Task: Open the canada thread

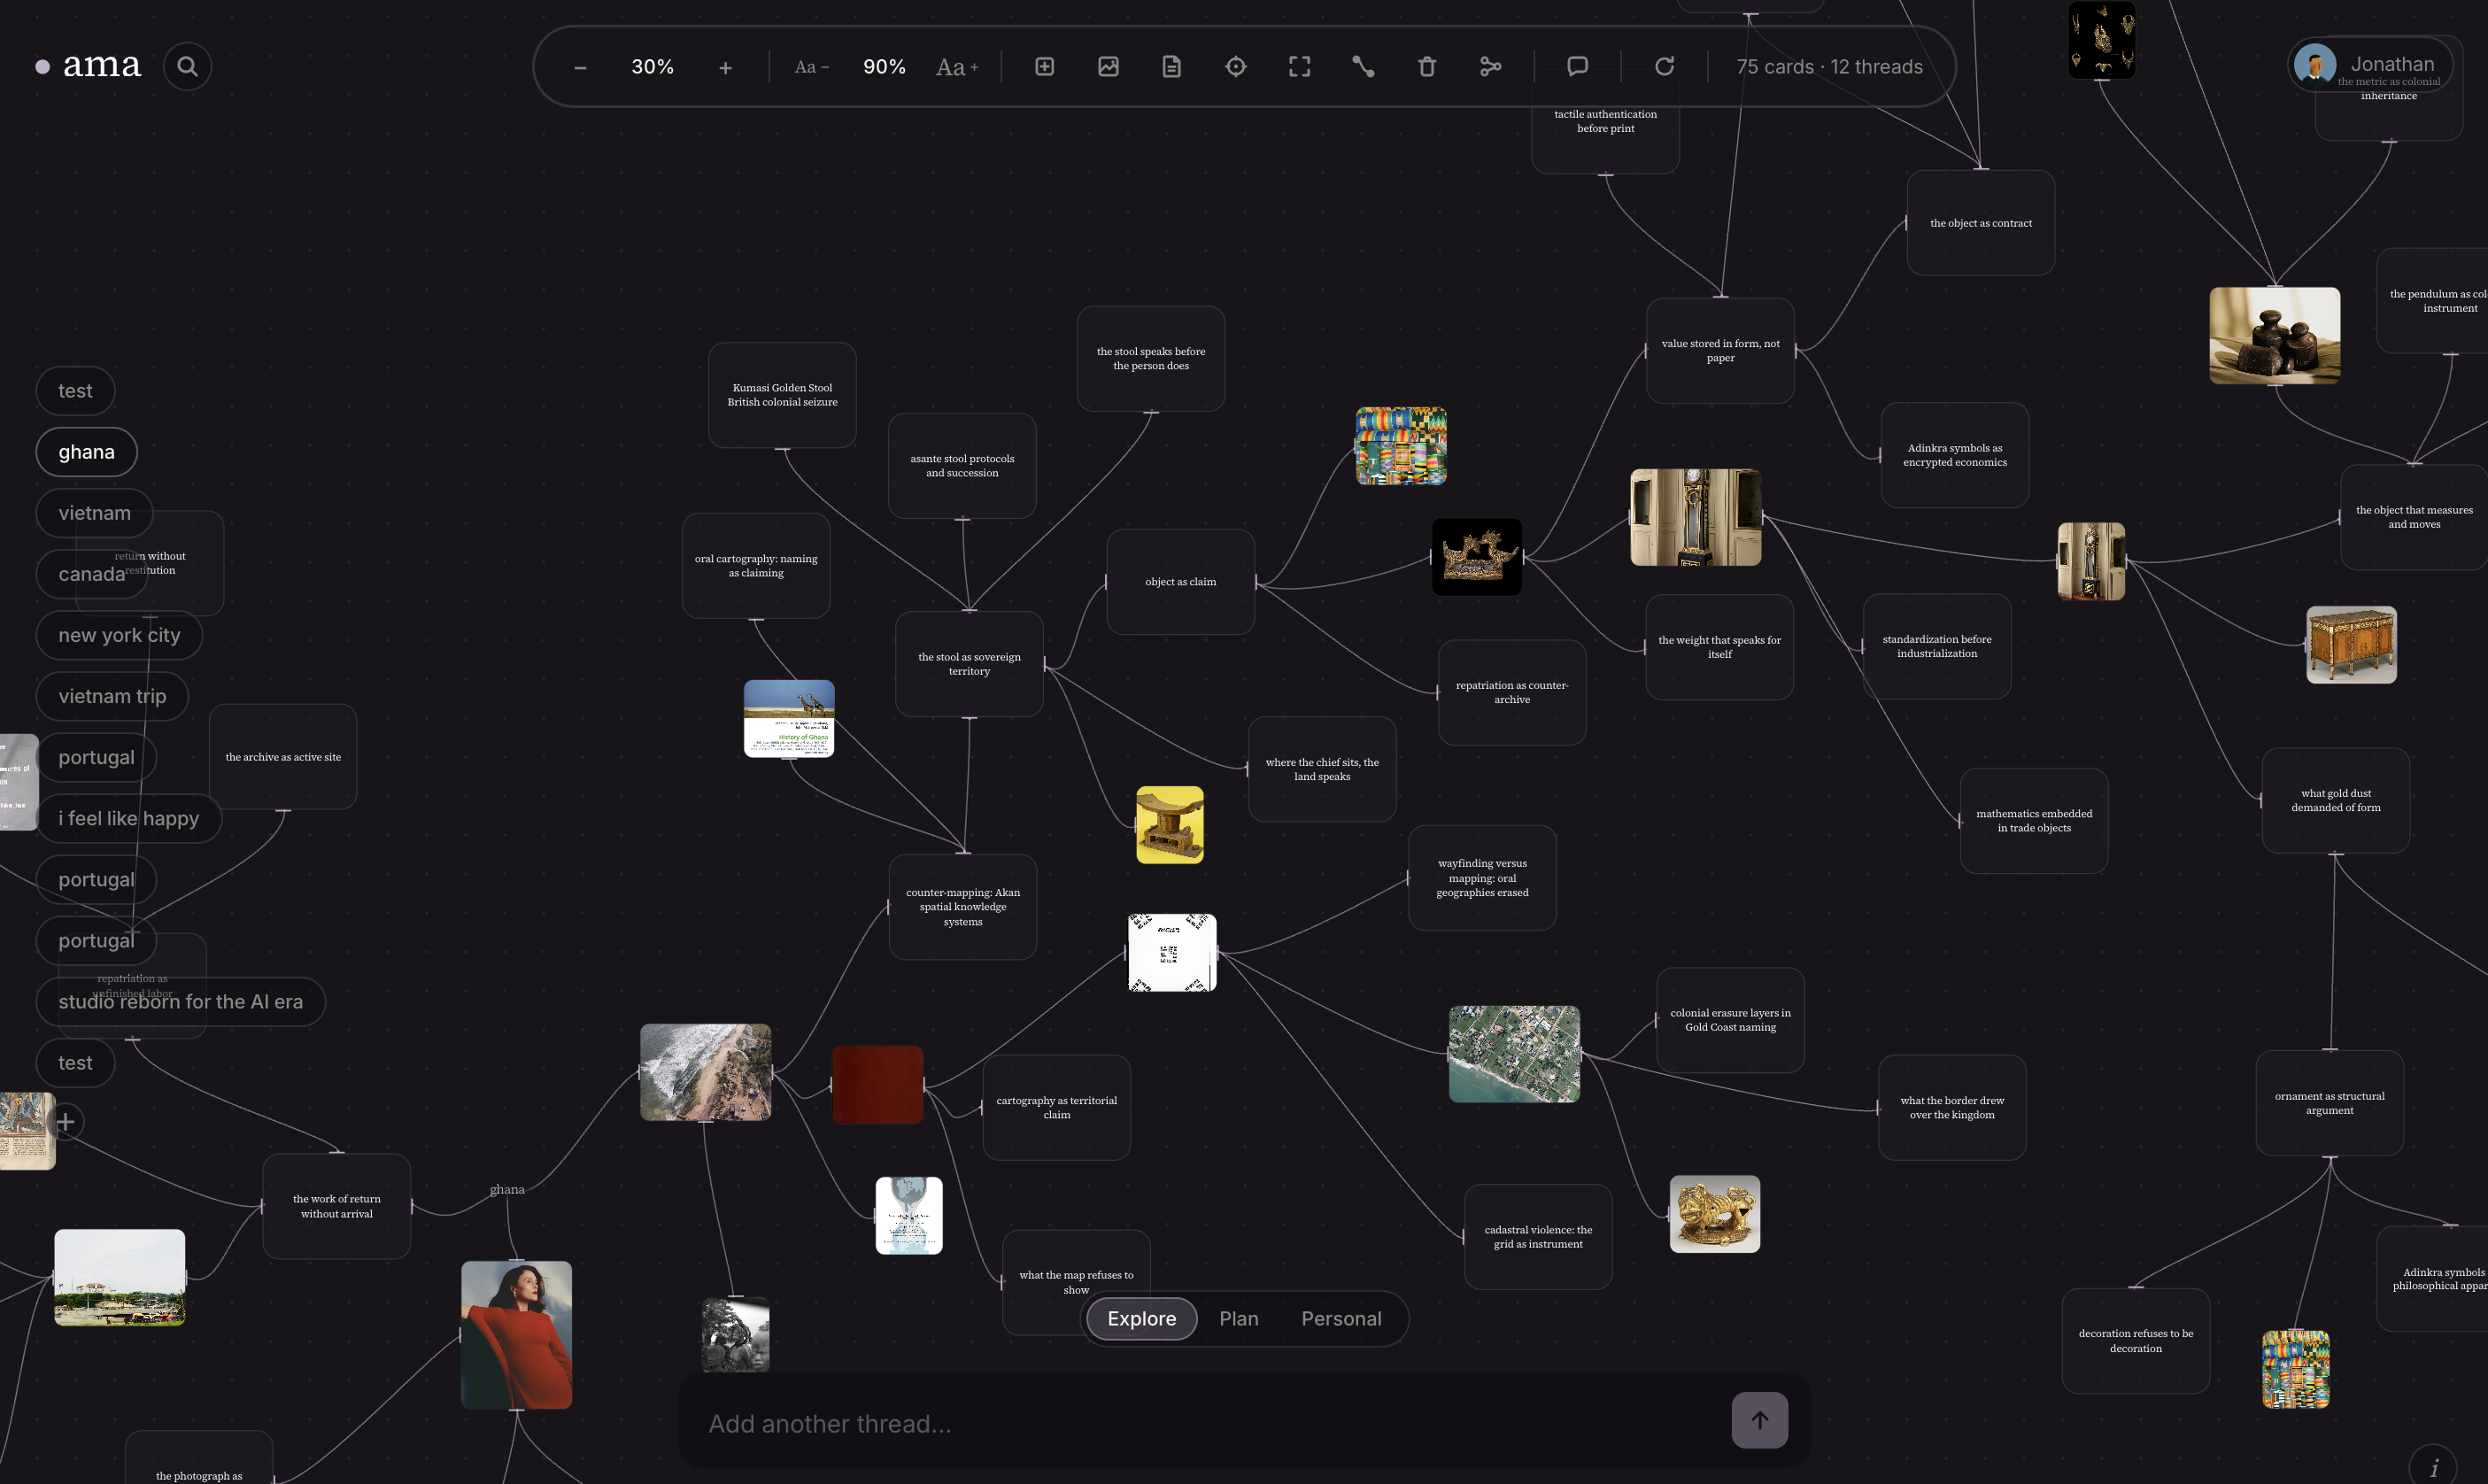Action: tap(91, 574)
